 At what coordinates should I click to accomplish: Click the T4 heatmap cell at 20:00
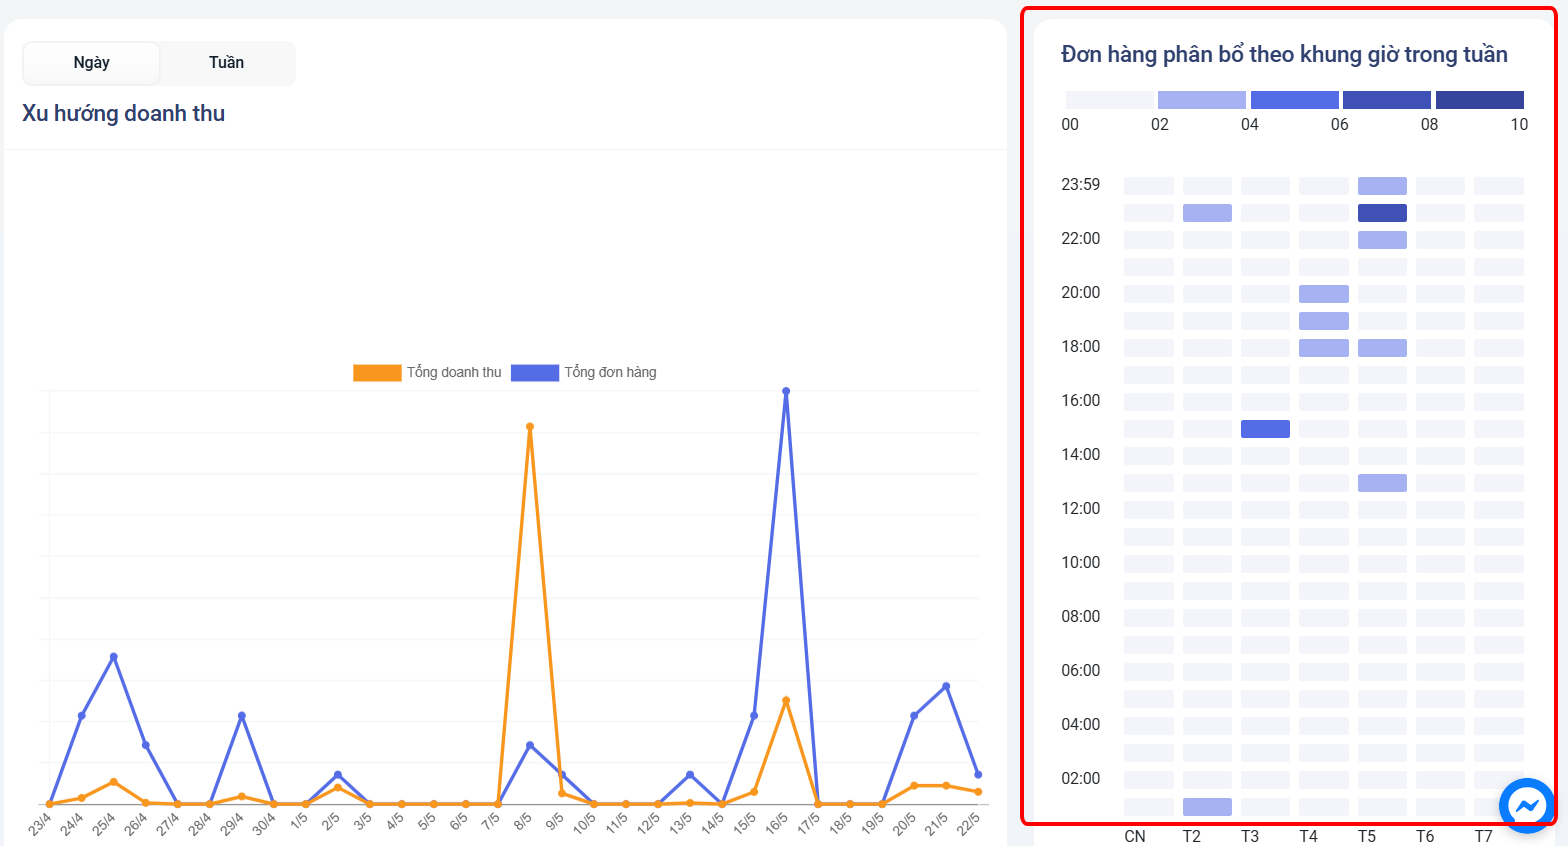1324,294
